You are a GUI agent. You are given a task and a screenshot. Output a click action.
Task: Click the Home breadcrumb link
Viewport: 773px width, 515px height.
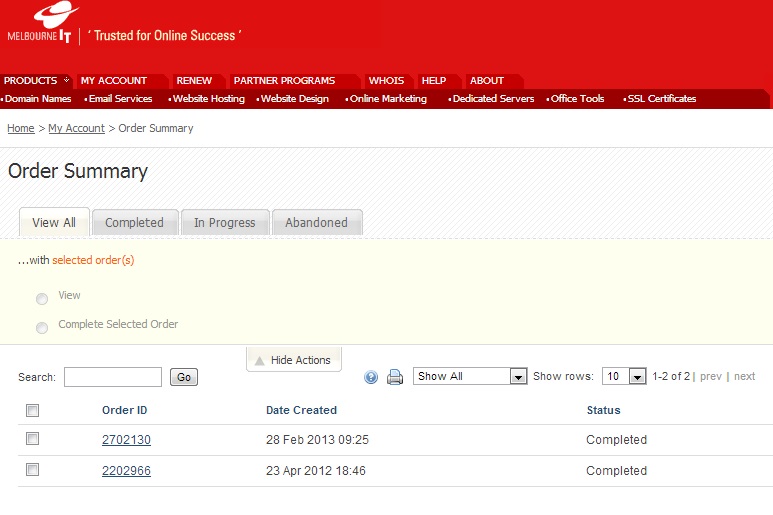point(21,128)
